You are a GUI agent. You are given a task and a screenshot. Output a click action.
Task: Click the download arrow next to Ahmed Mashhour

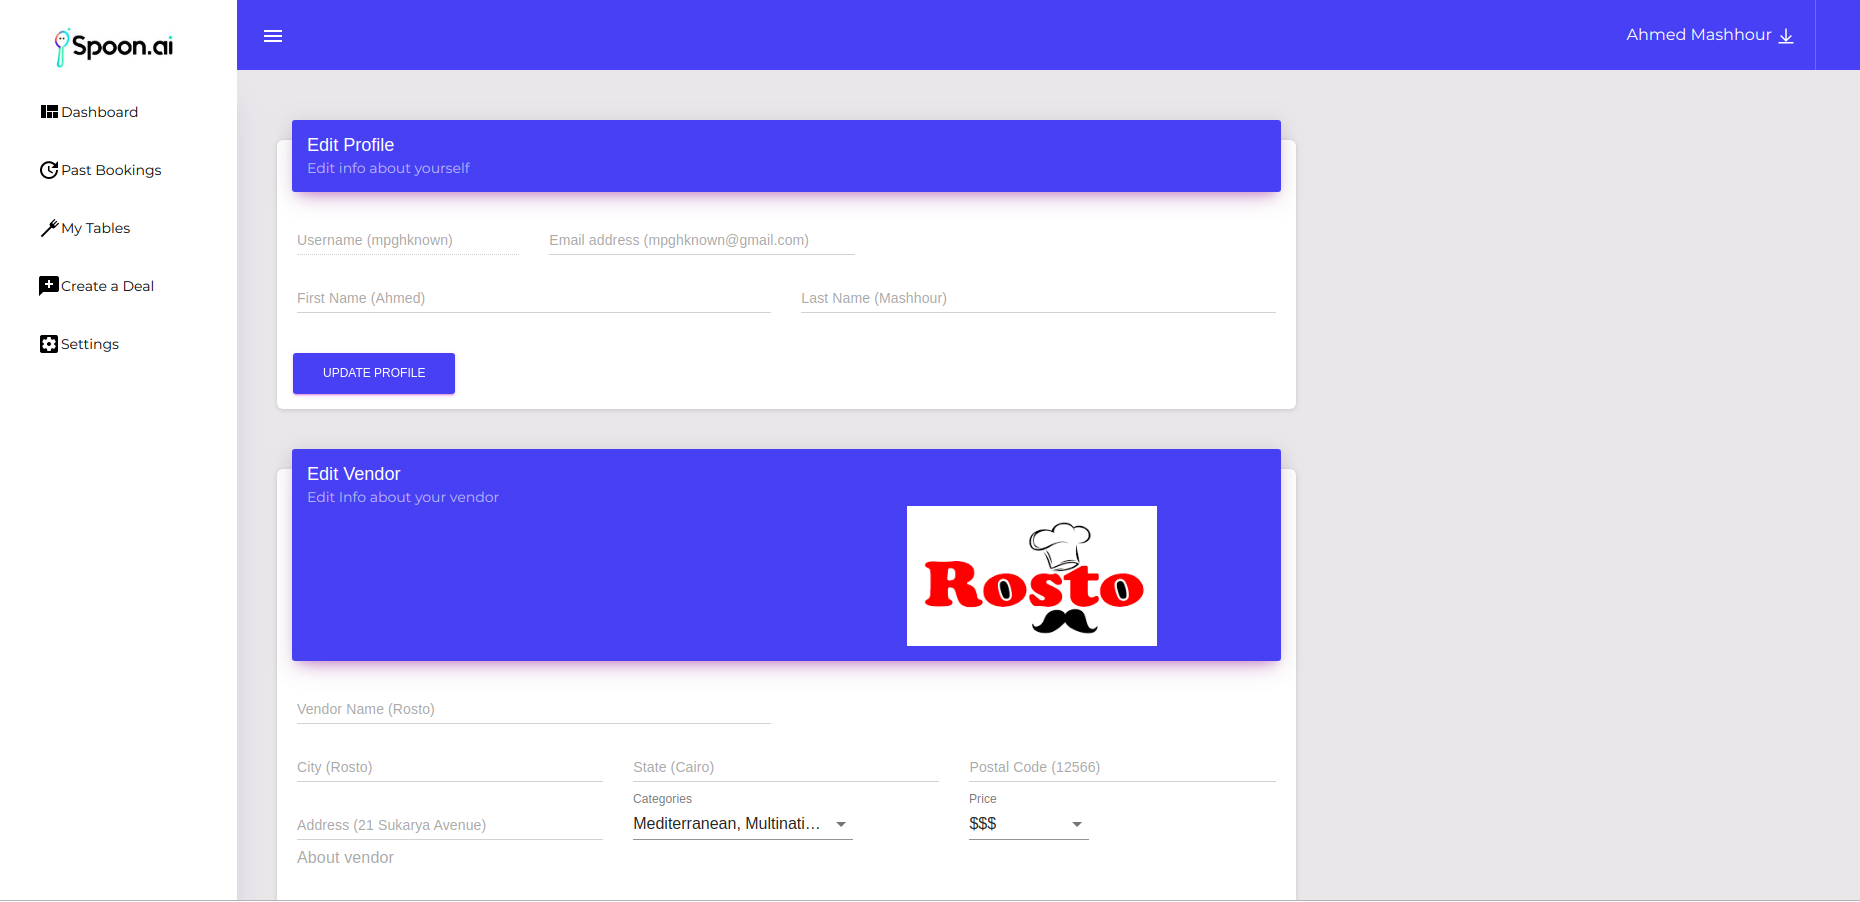pos(1786,36)
